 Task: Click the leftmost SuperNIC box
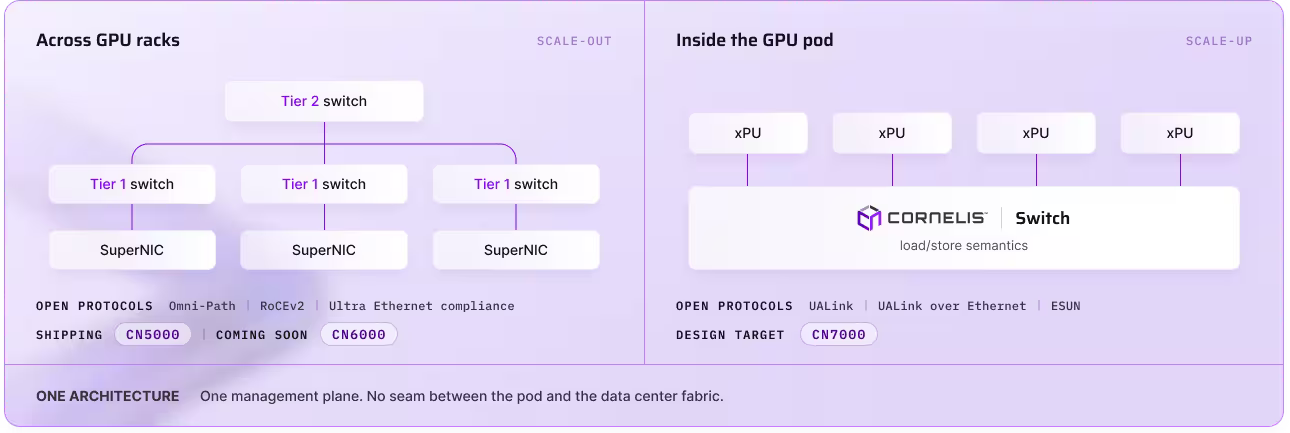coord(132,250)
